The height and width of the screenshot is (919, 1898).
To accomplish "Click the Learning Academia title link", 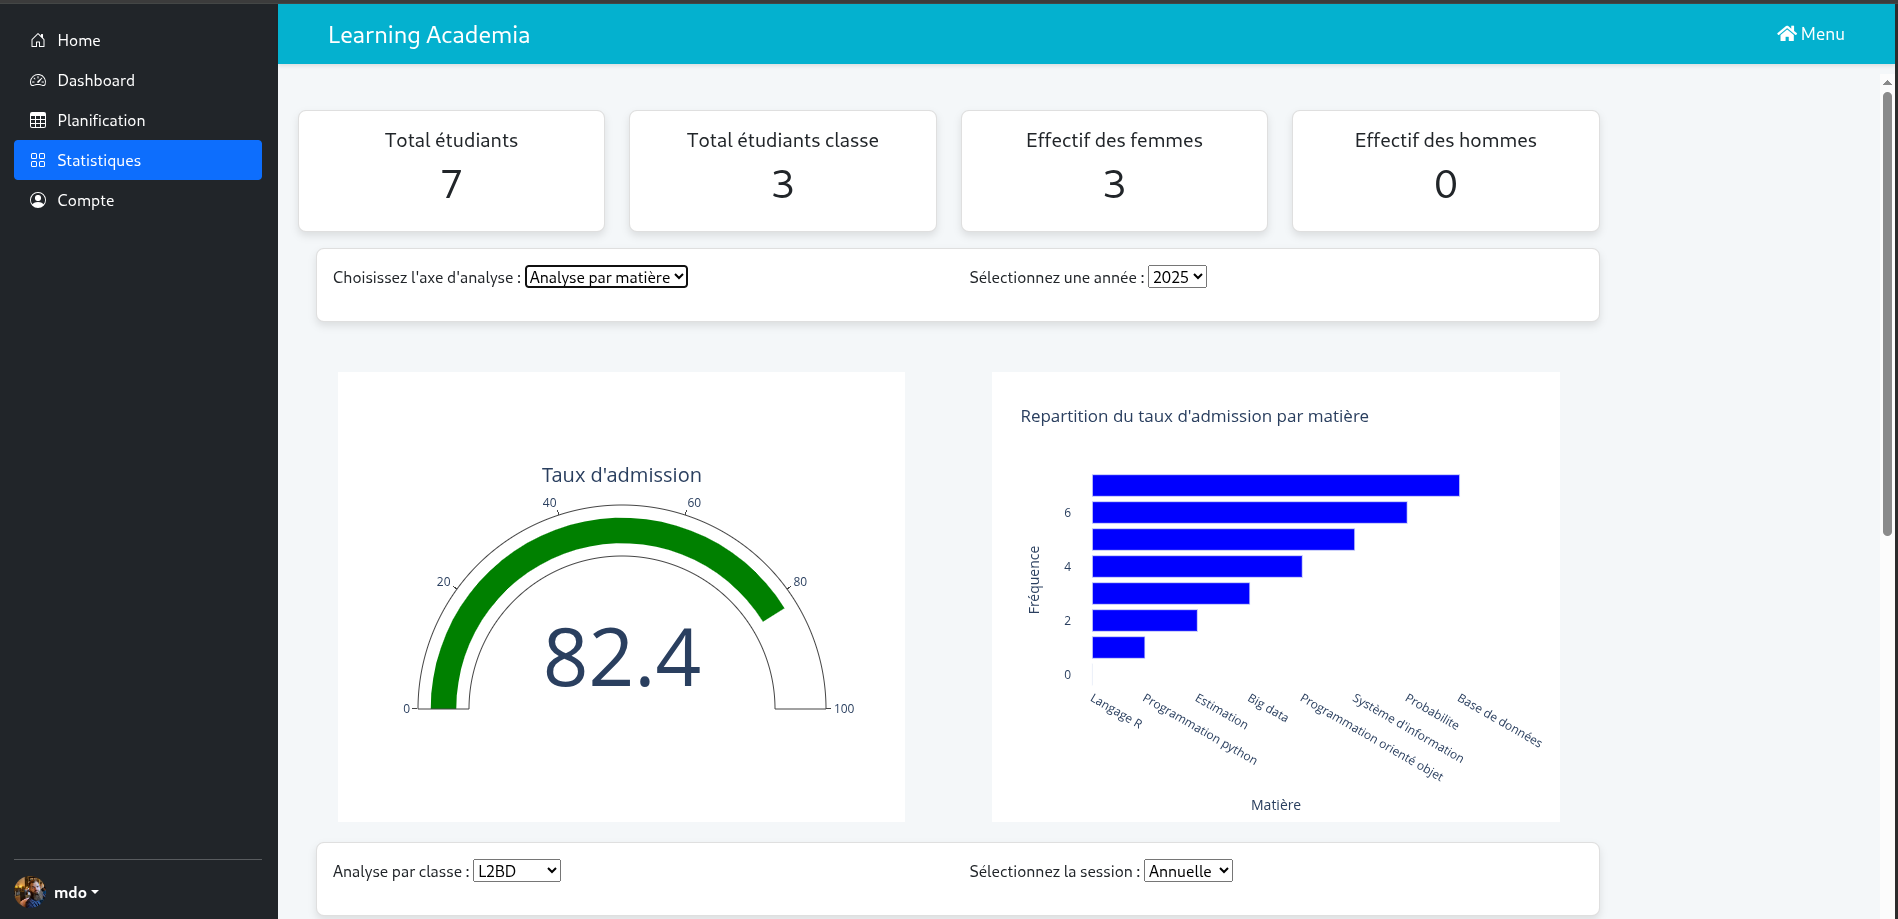I will coord(429,35).
